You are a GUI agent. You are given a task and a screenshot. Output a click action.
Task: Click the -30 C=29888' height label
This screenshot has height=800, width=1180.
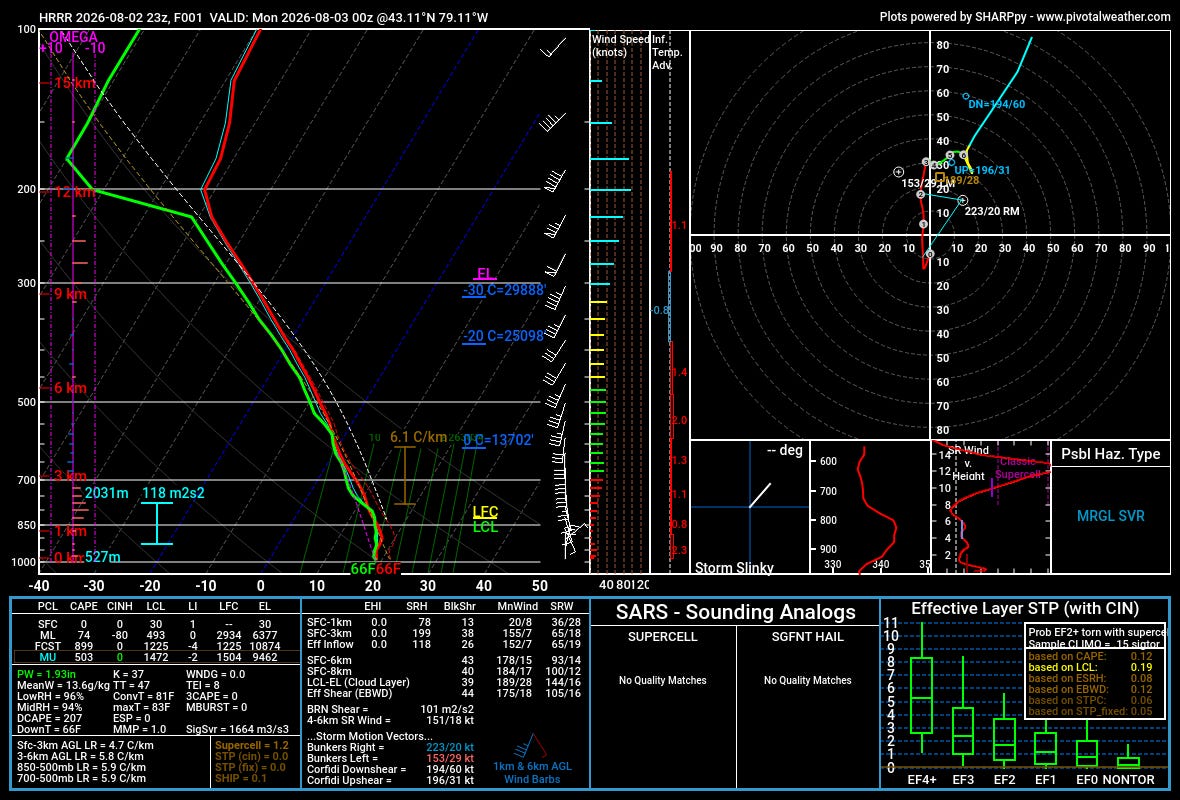[503, 290]
